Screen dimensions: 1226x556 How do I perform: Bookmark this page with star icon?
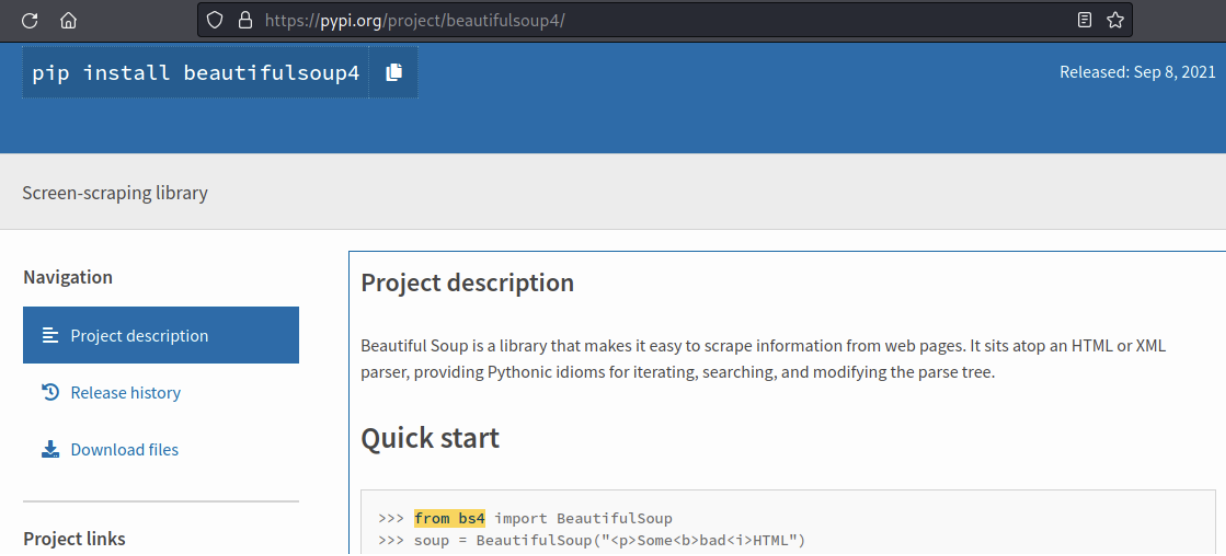tap(1115, 20)
